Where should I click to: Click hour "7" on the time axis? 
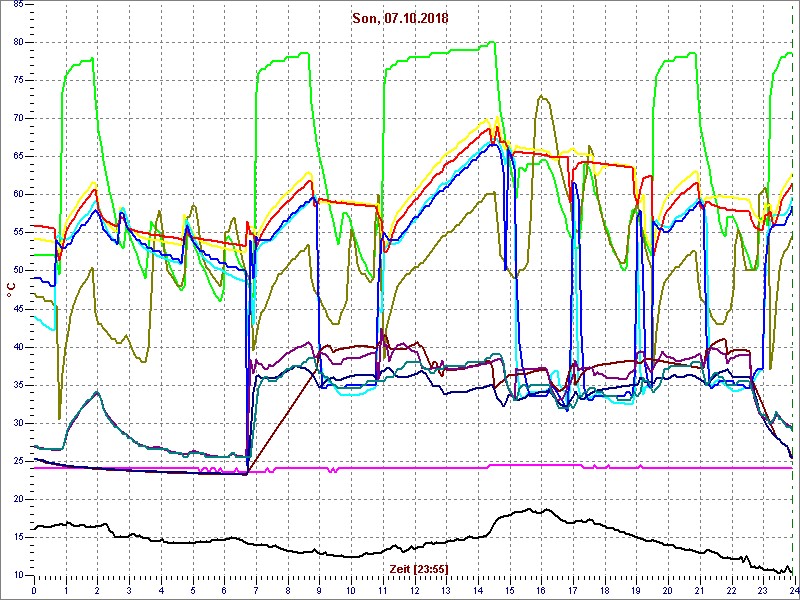point(256,590)
